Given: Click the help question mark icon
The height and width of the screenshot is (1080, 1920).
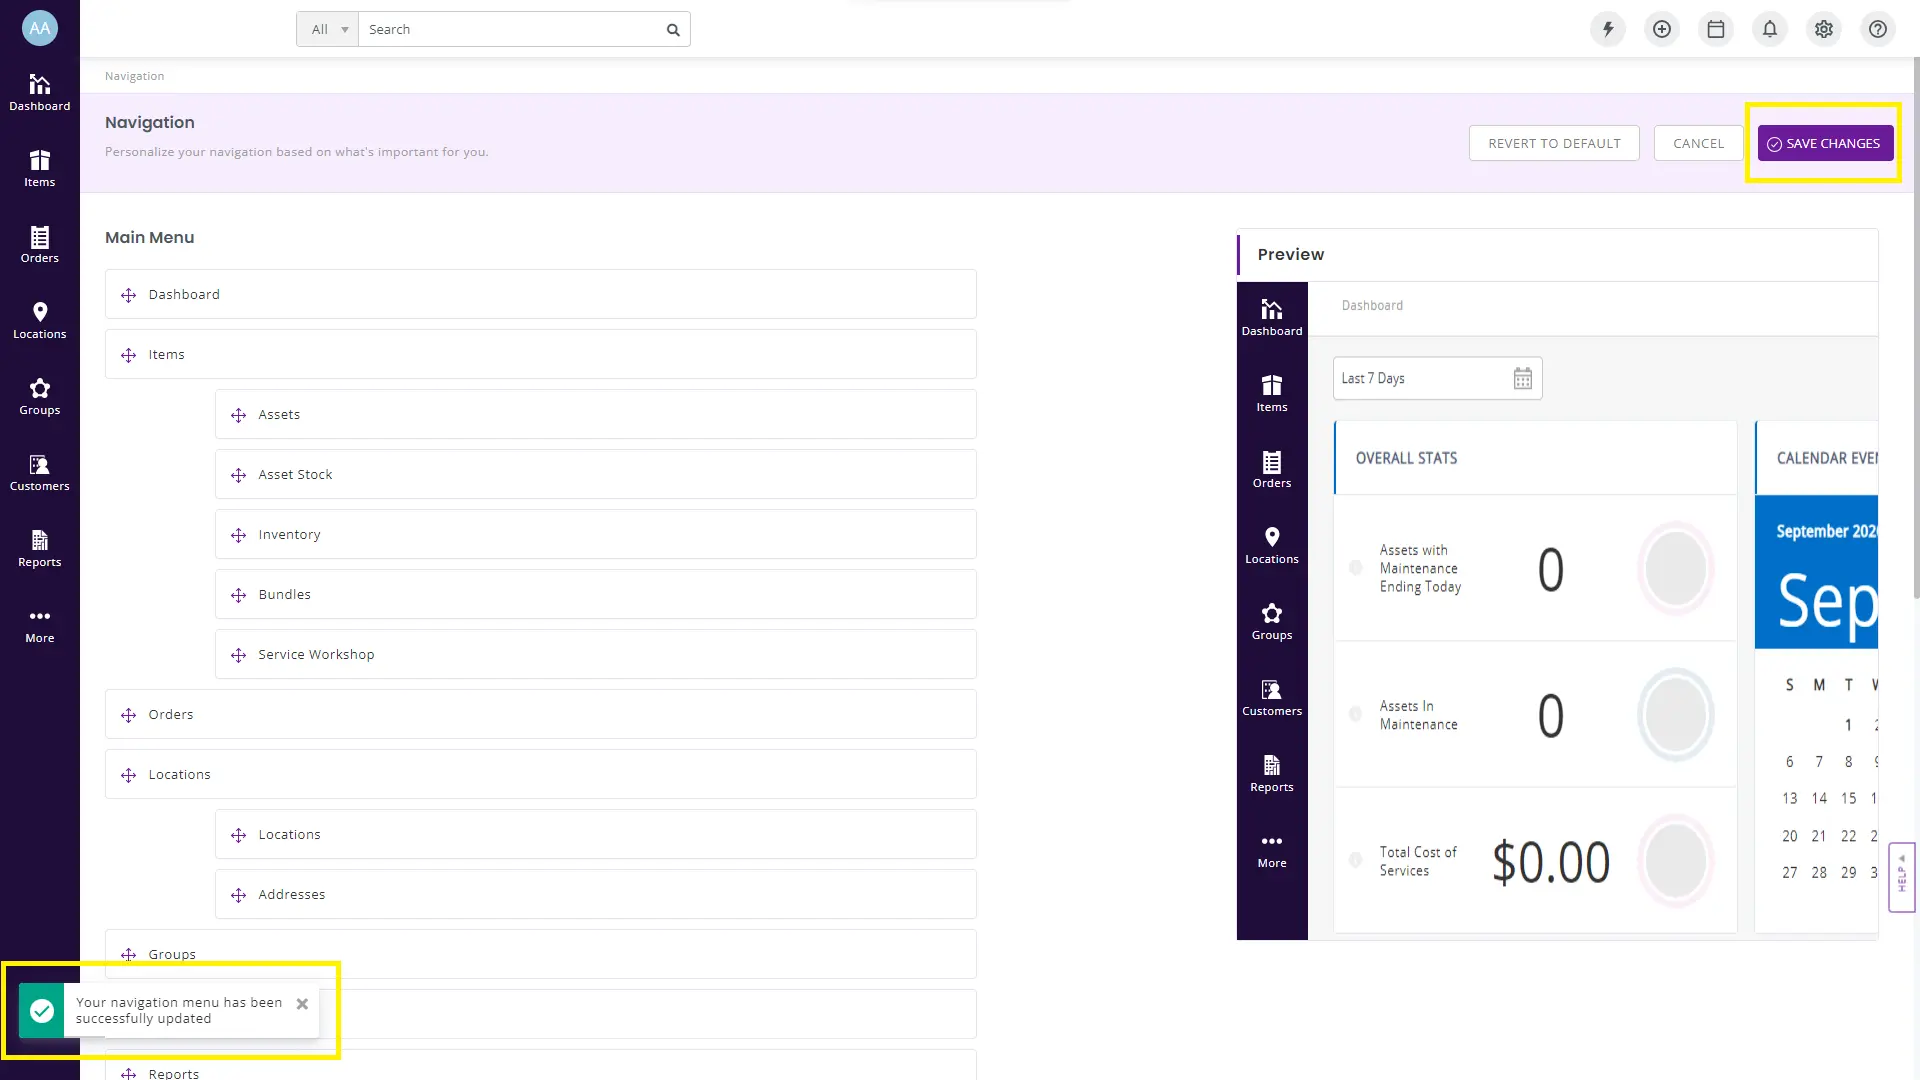Looking at the screenshot, I should pos(1878,29).
